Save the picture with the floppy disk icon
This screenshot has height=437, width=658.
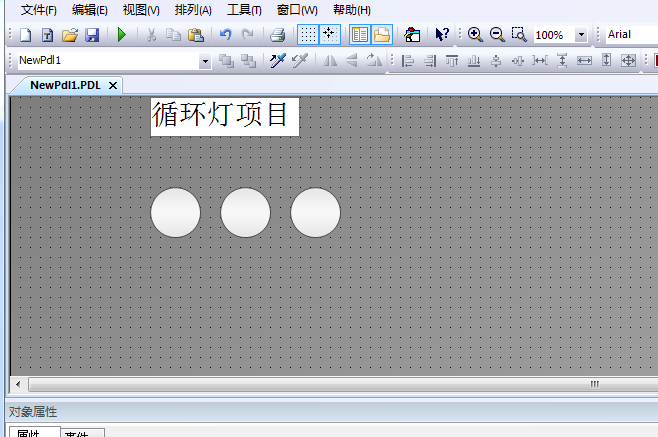coord(92,35)
